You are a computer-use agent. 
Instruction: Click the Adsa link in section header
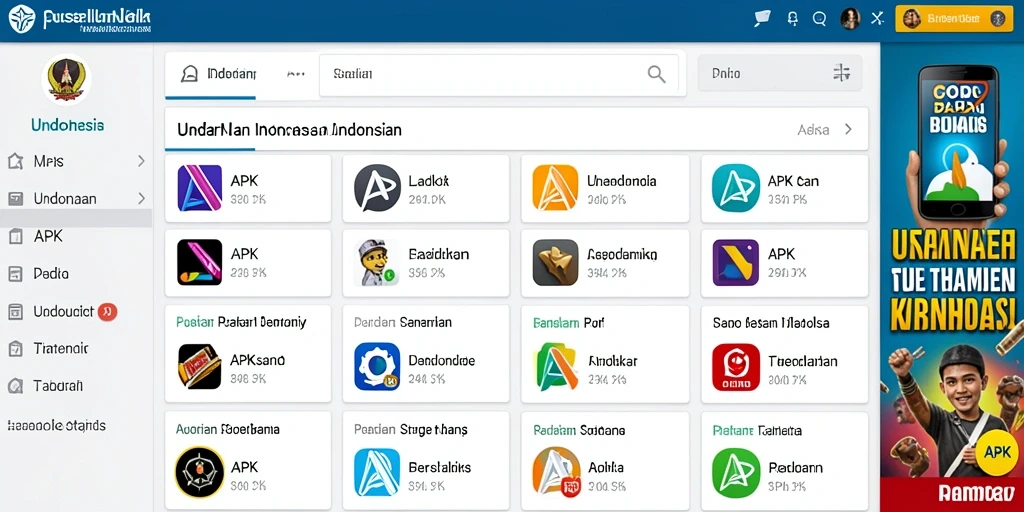(x=813, y=129)
